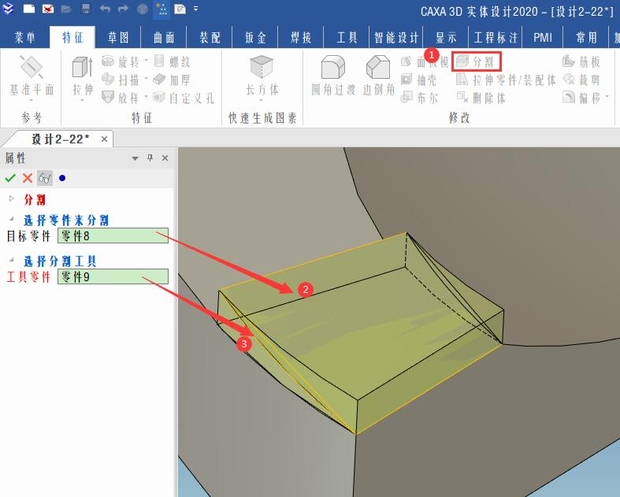The width and height of the screenshot is (620, 497).
Task: Switch to the 工程标注 ribbon tab
Action: pyautogui.click(x=496, y=38)
